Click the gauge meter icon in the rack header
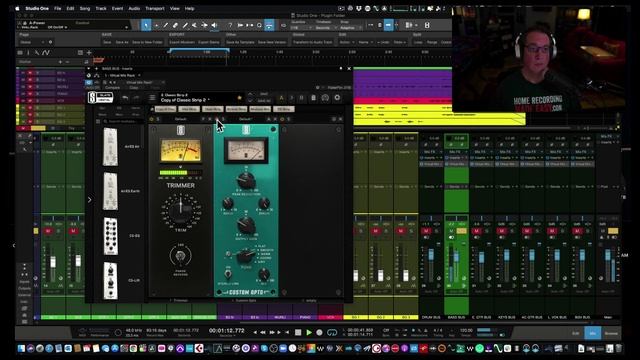Viewport: 640px width, 360px height. point(325,98)
